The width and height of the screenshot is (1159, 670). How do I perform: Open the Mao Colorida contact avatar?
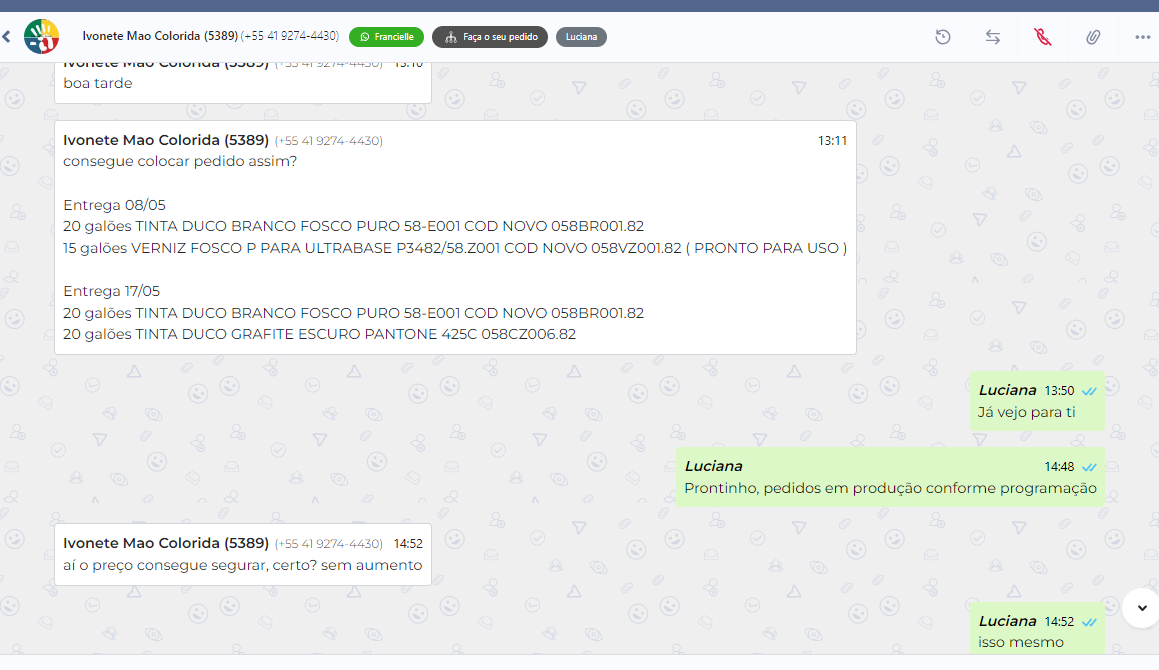point(41,37)
